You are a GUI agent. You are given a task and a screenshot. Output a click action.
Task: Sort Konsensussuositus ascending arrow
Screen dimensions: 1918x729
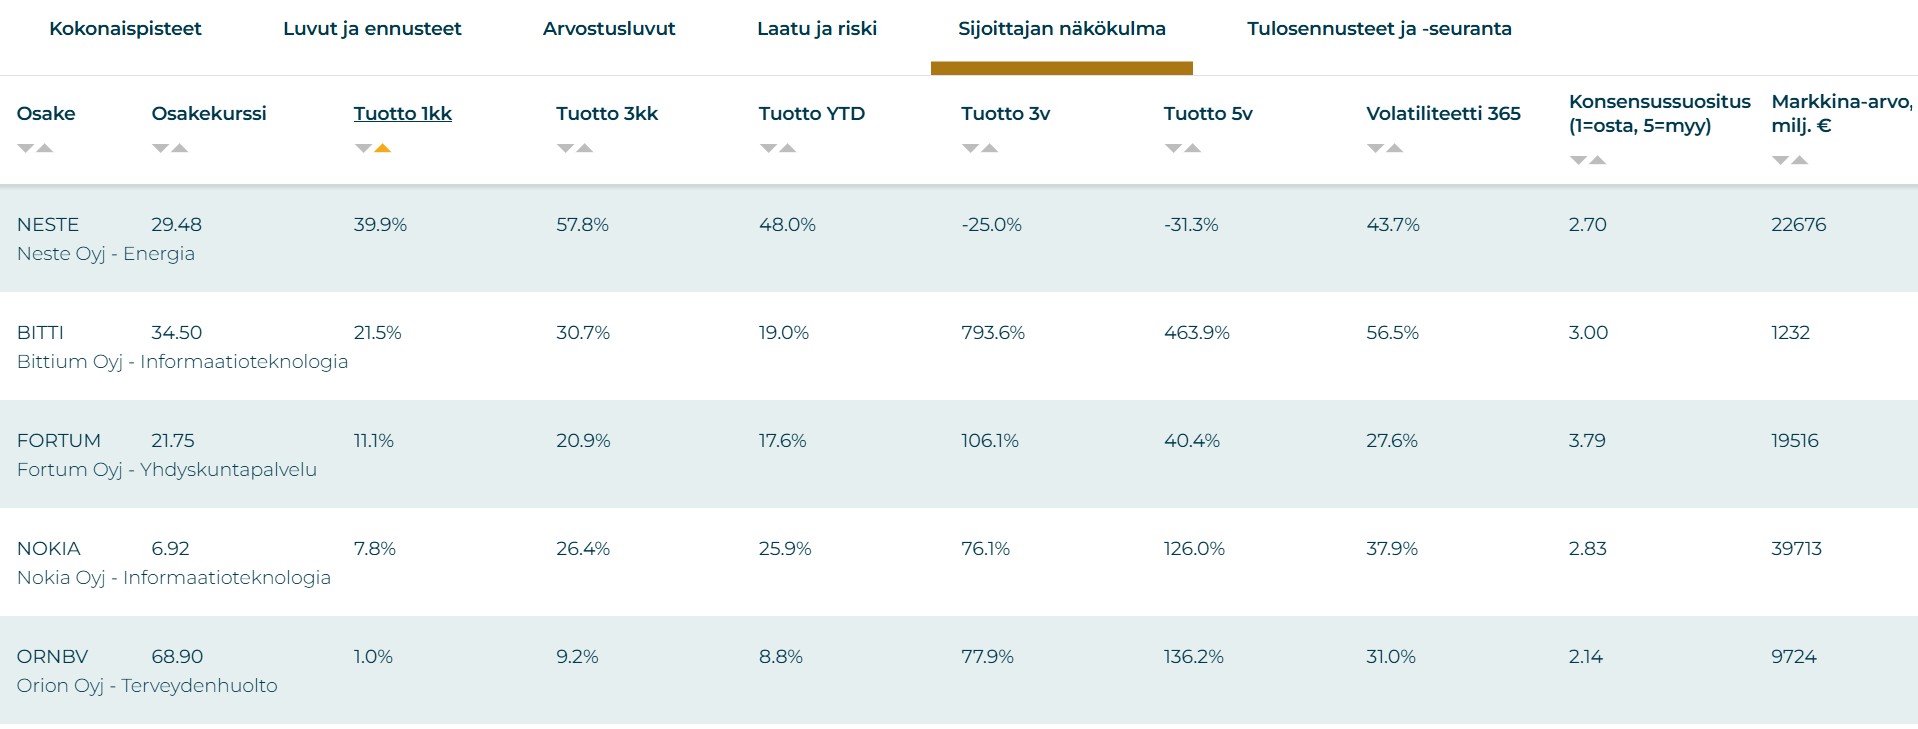(x=1597, y=160)
